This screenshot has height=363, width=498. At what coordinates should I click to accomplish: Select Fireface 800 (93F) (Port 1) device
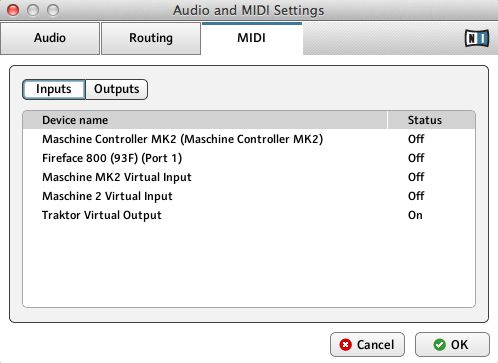click(112, 158)
